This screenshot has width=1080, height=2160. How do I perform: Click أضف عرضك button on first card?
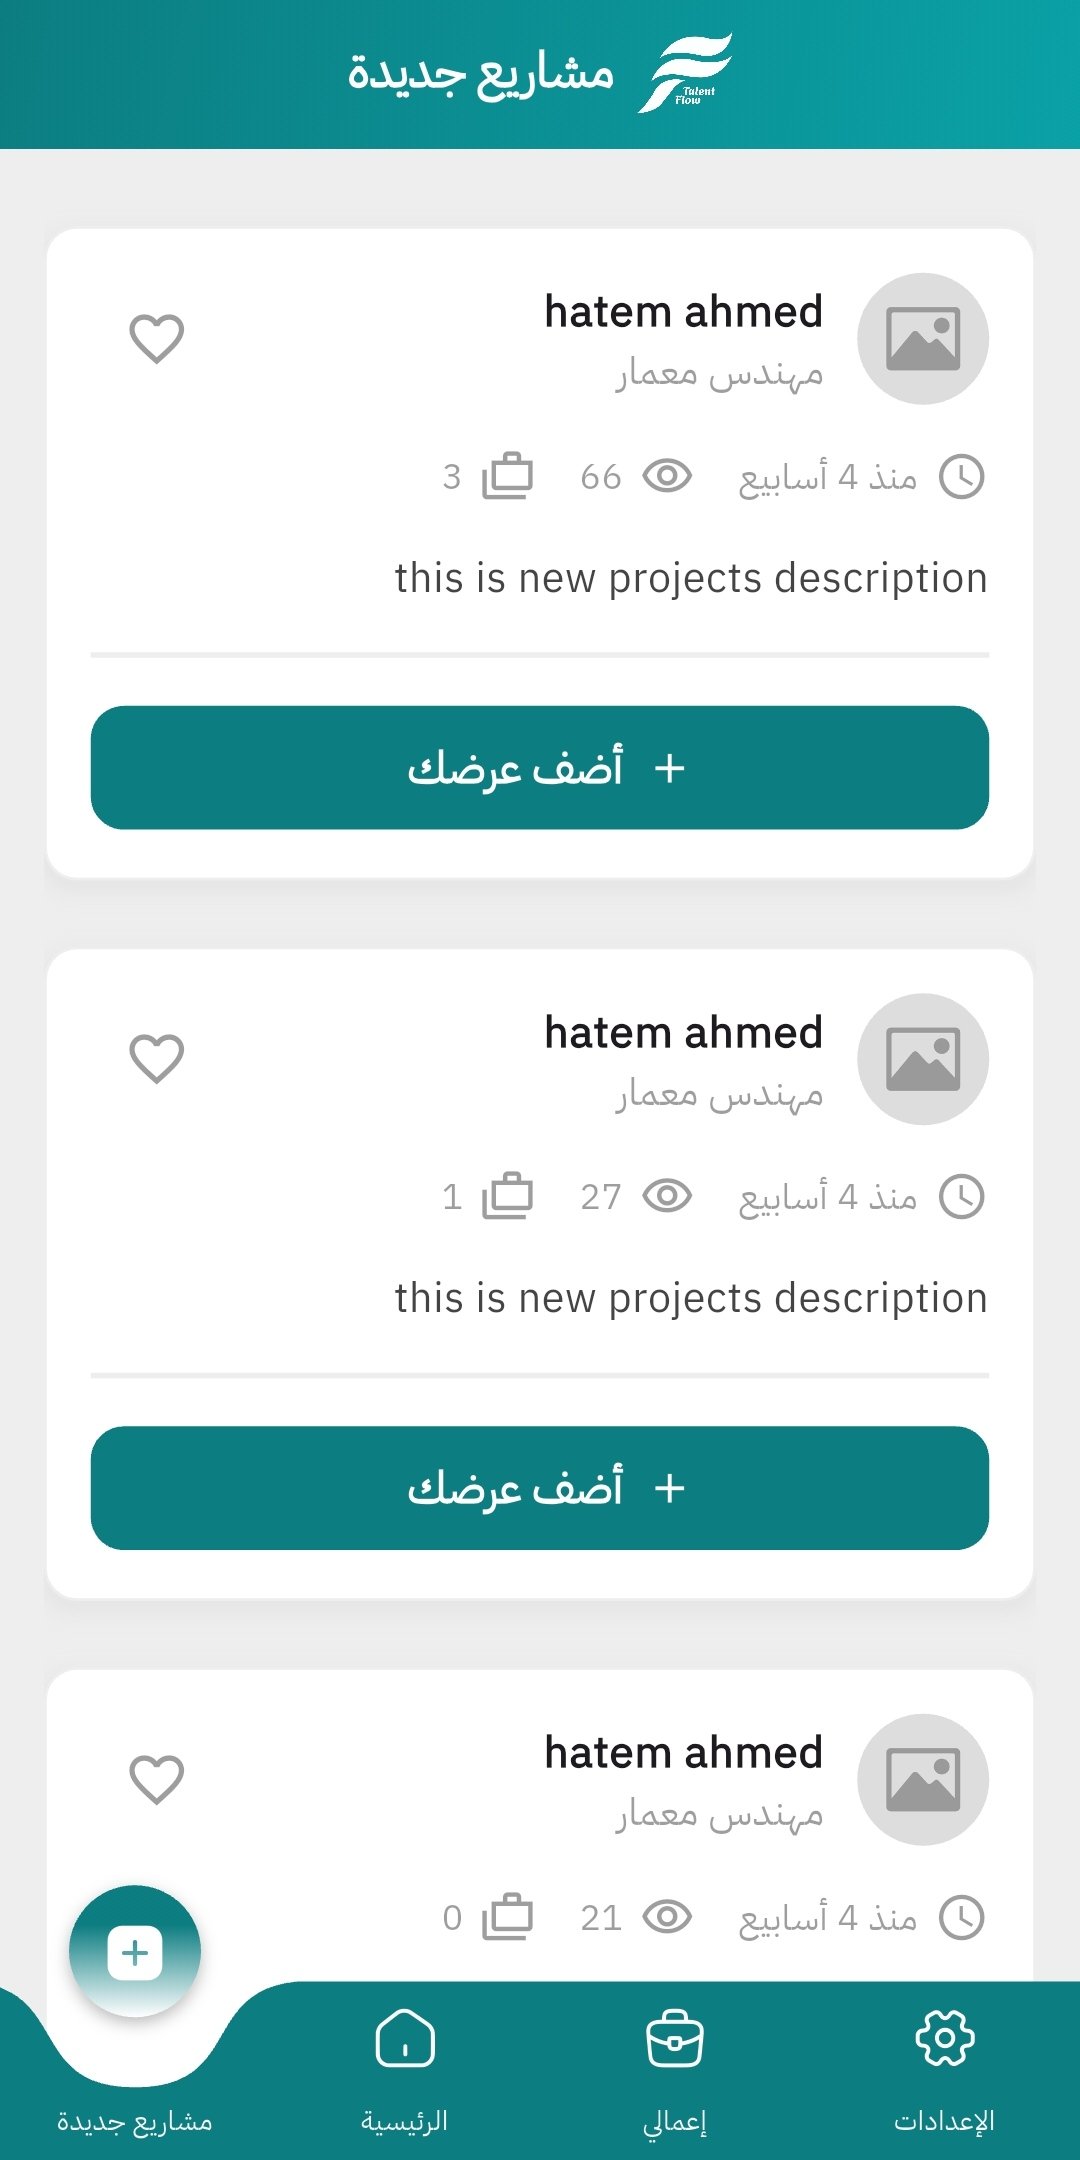(540, 768)
